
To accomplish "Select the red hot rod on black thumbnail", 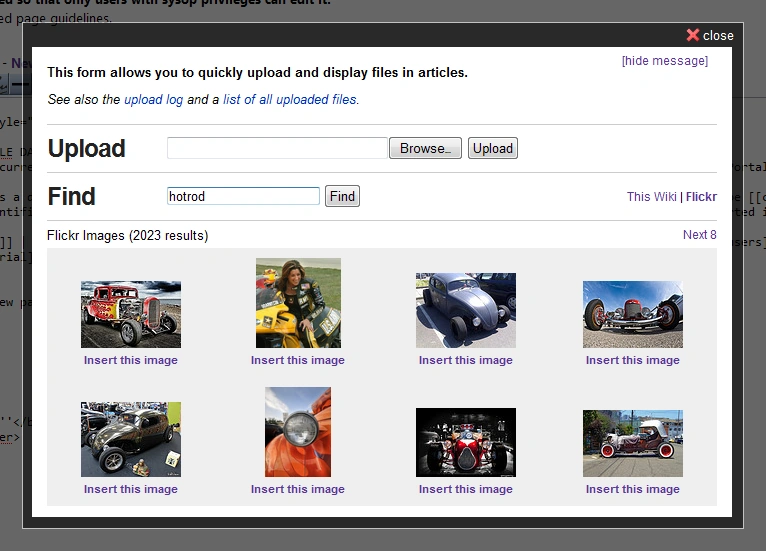I will point(466,443).
